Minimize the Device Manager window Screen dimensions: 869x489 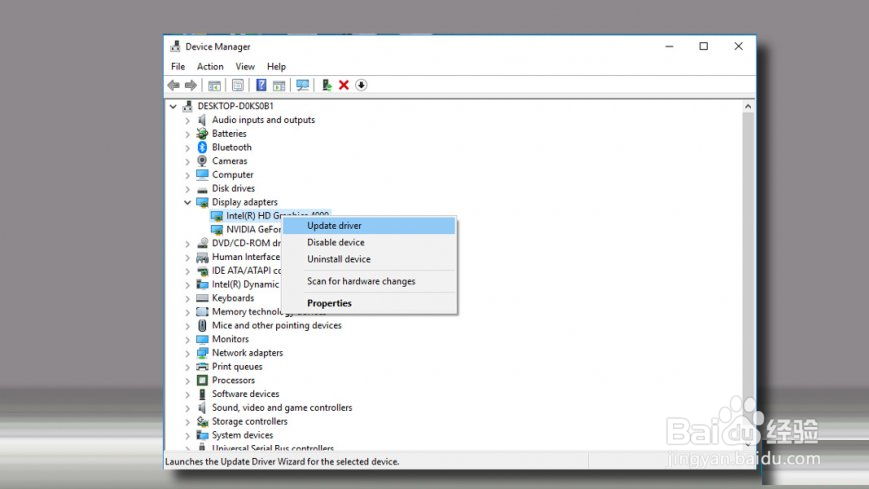coord(669,47)
